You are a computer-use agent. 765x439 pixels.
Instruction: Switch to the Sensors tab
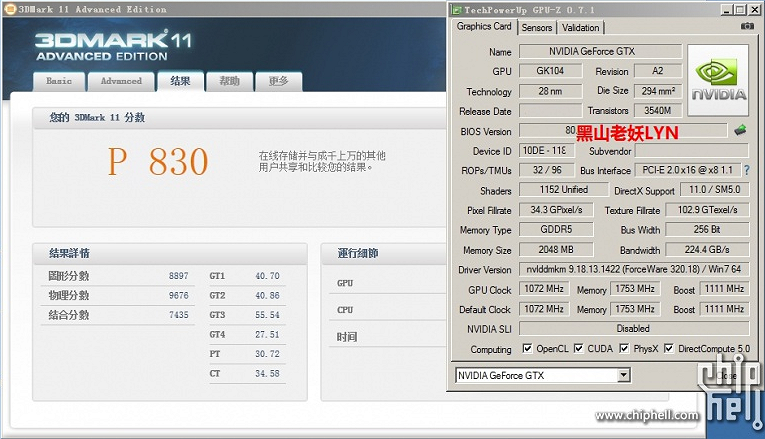[537, 28]
